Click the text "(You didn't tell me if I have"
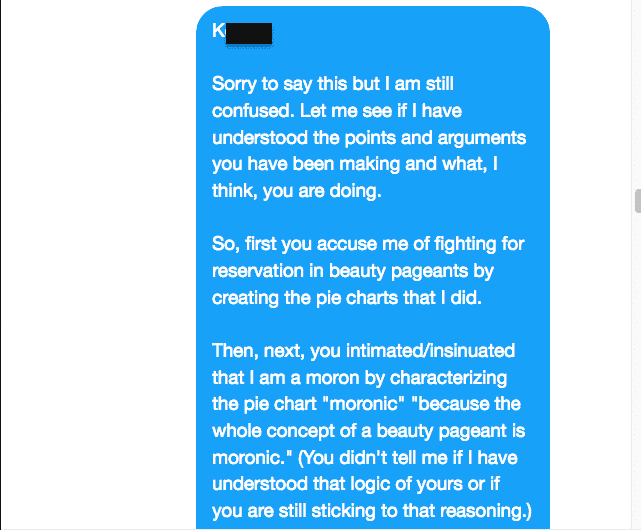 pos(408,458)
